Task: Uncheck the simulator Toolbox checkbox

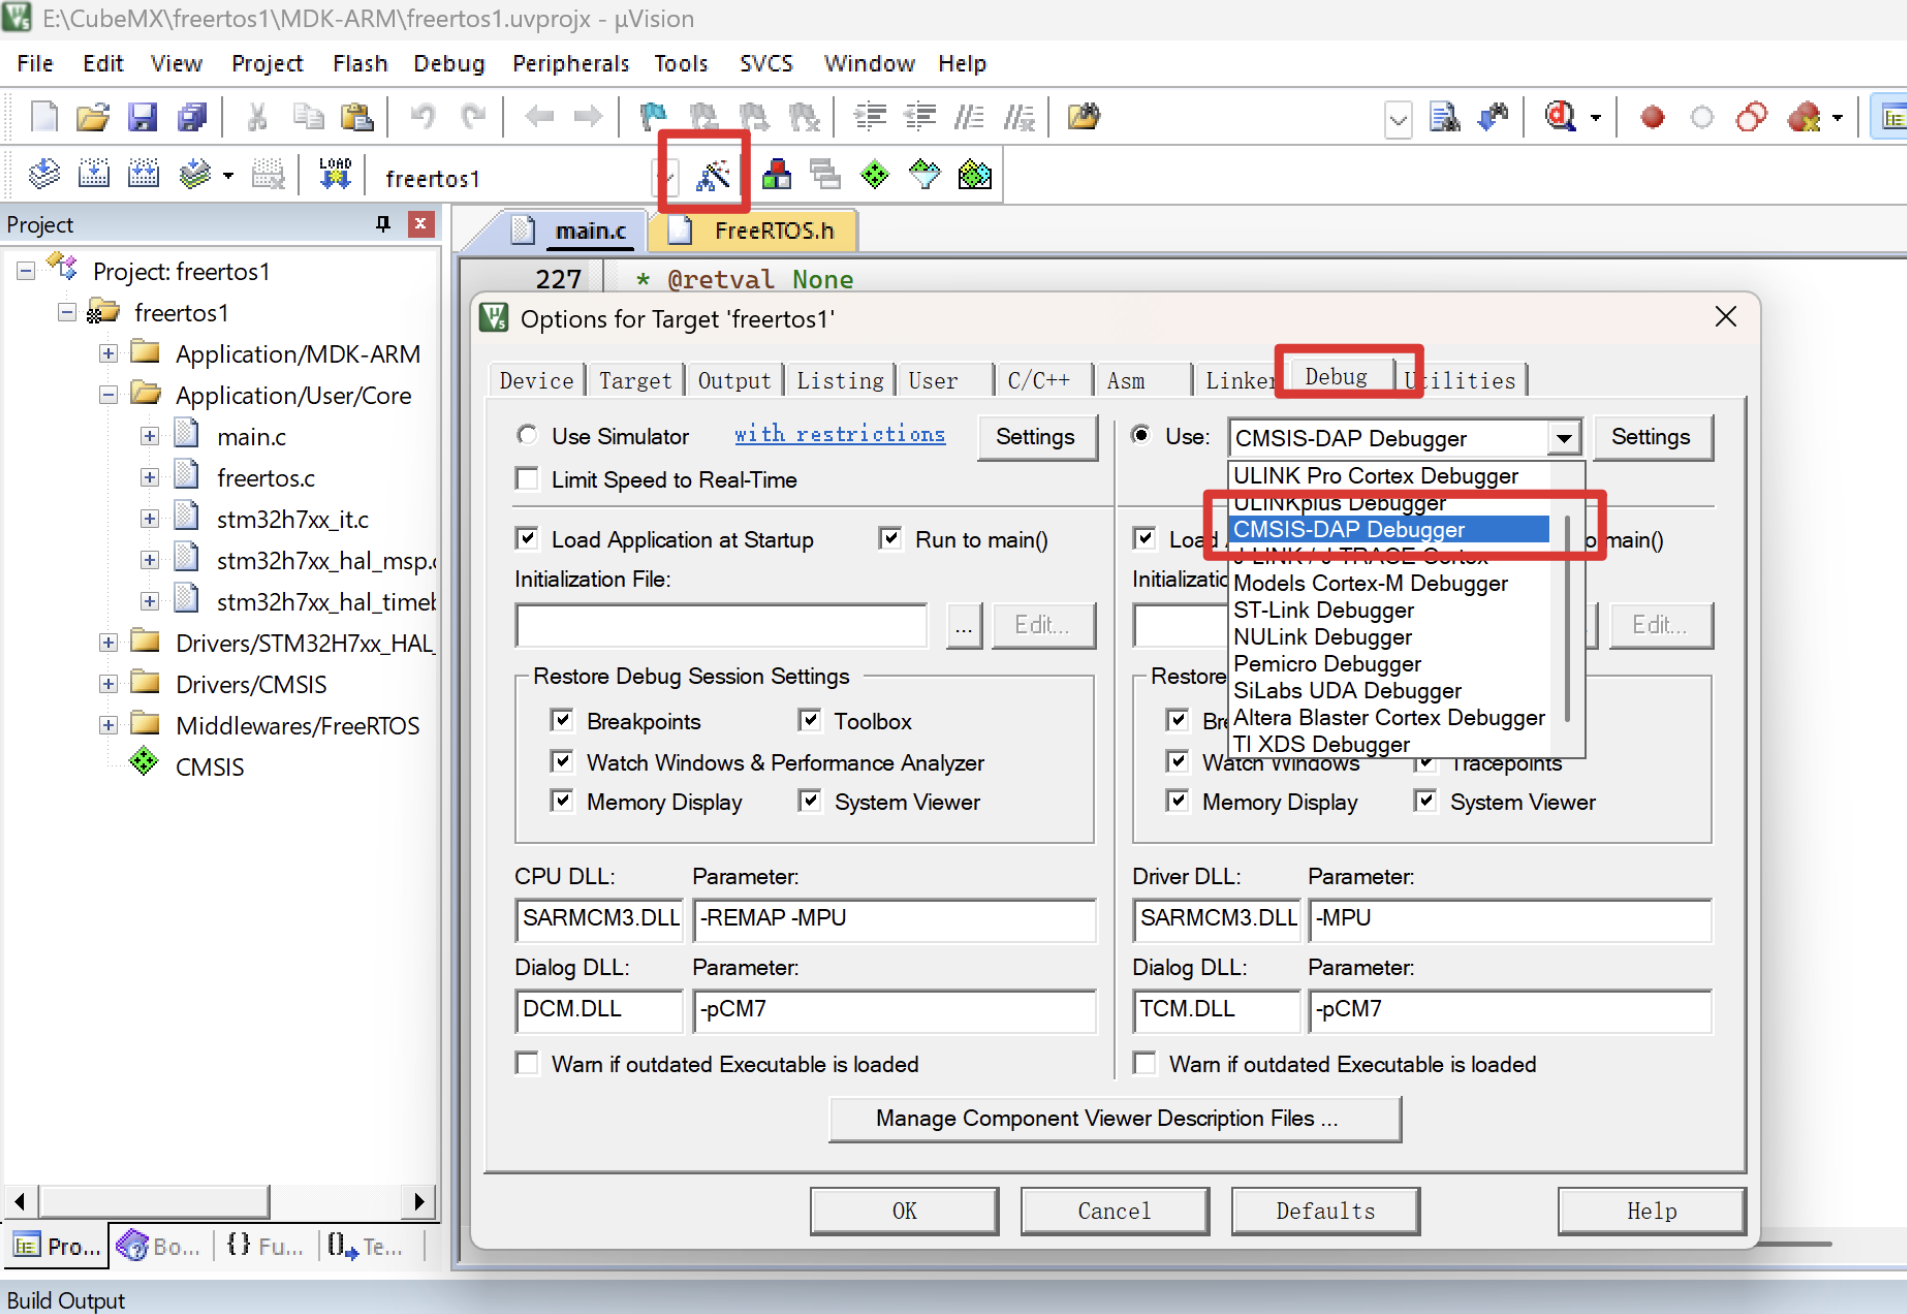Action: 810,720
